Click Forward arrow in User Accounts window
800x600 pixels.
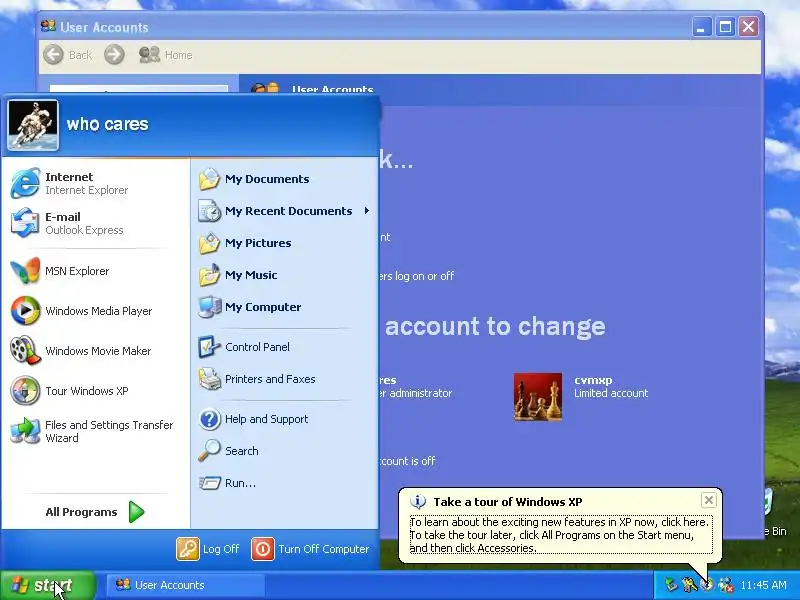click(x=114, y=55)
